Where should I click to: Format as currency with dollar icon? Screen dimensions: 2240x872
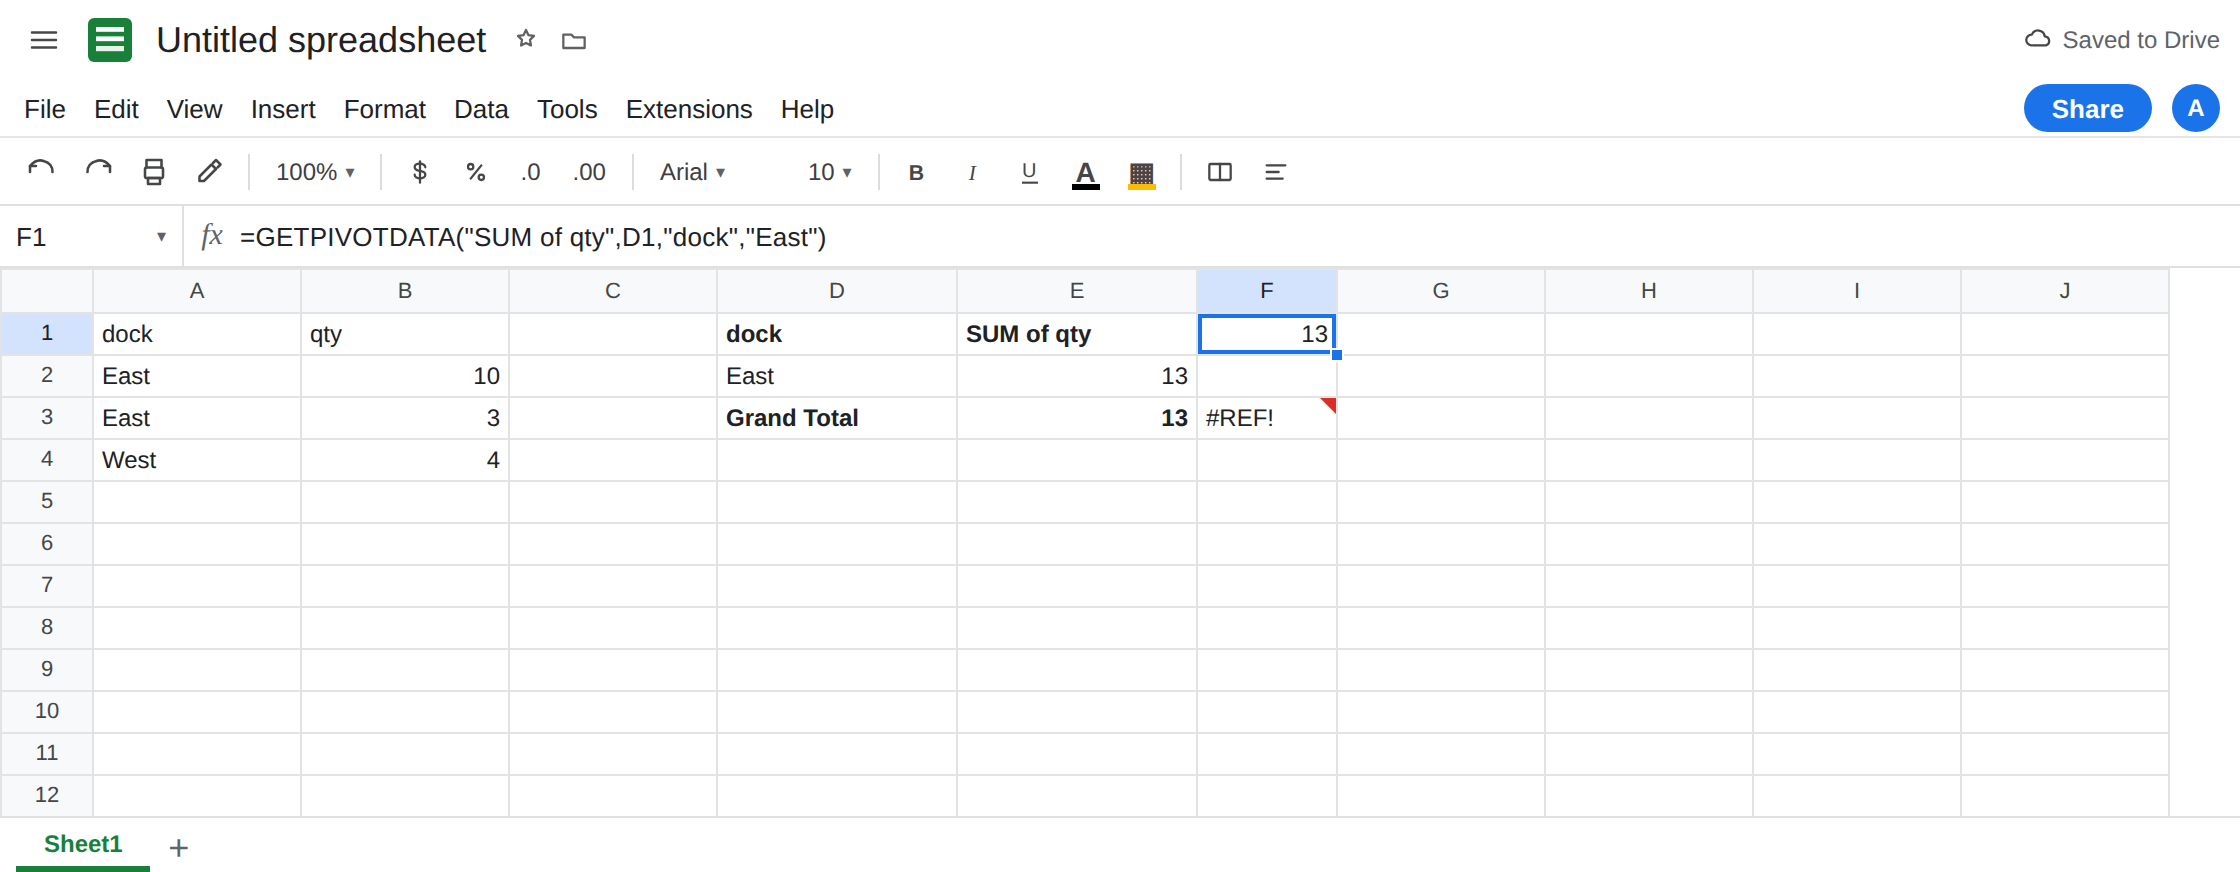[420, 172]
